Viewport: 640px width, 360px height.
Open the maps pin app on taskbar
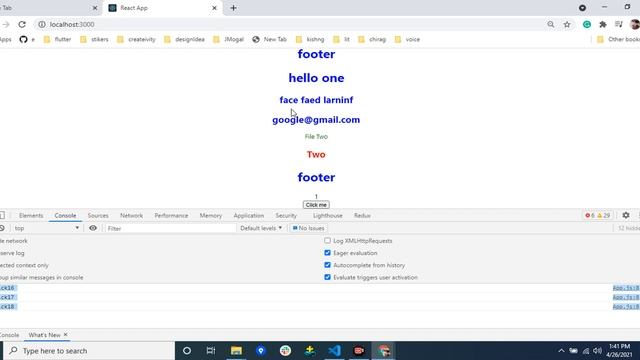pyautogui.click(x=261, y=351)
